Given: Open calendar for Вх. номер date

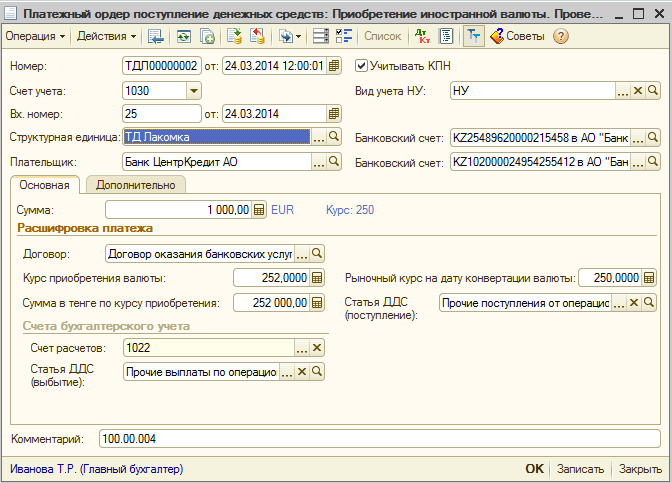Looking at the screenshot, I should pyautogui.click(x=334, y=113).
